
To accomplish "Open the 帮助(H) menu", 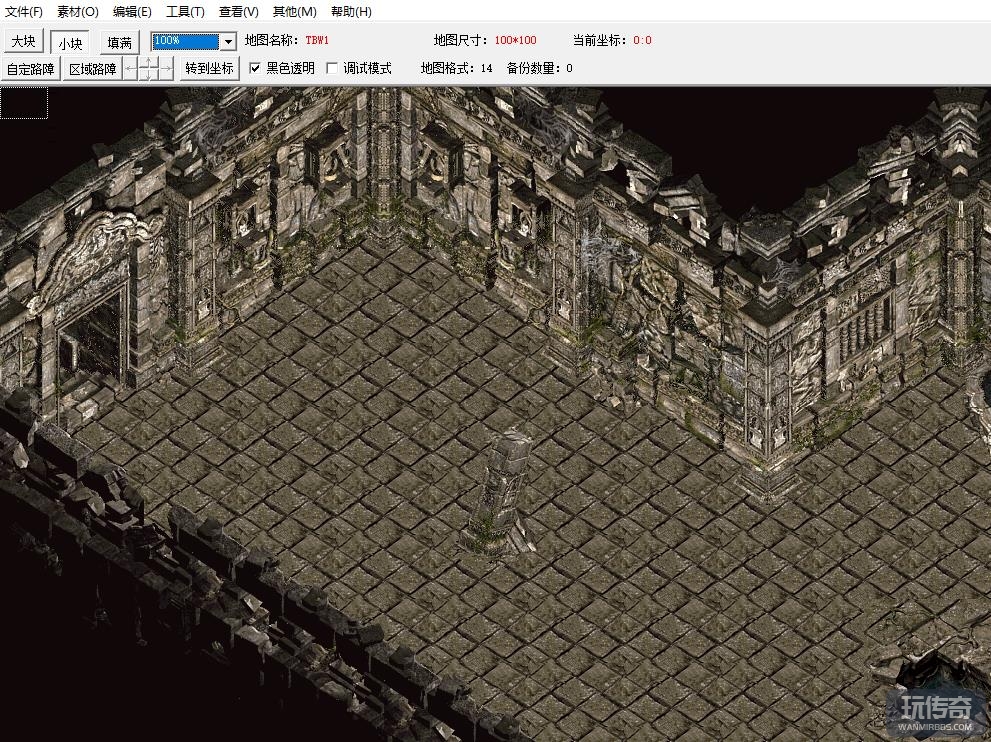I will coord(351,11).
